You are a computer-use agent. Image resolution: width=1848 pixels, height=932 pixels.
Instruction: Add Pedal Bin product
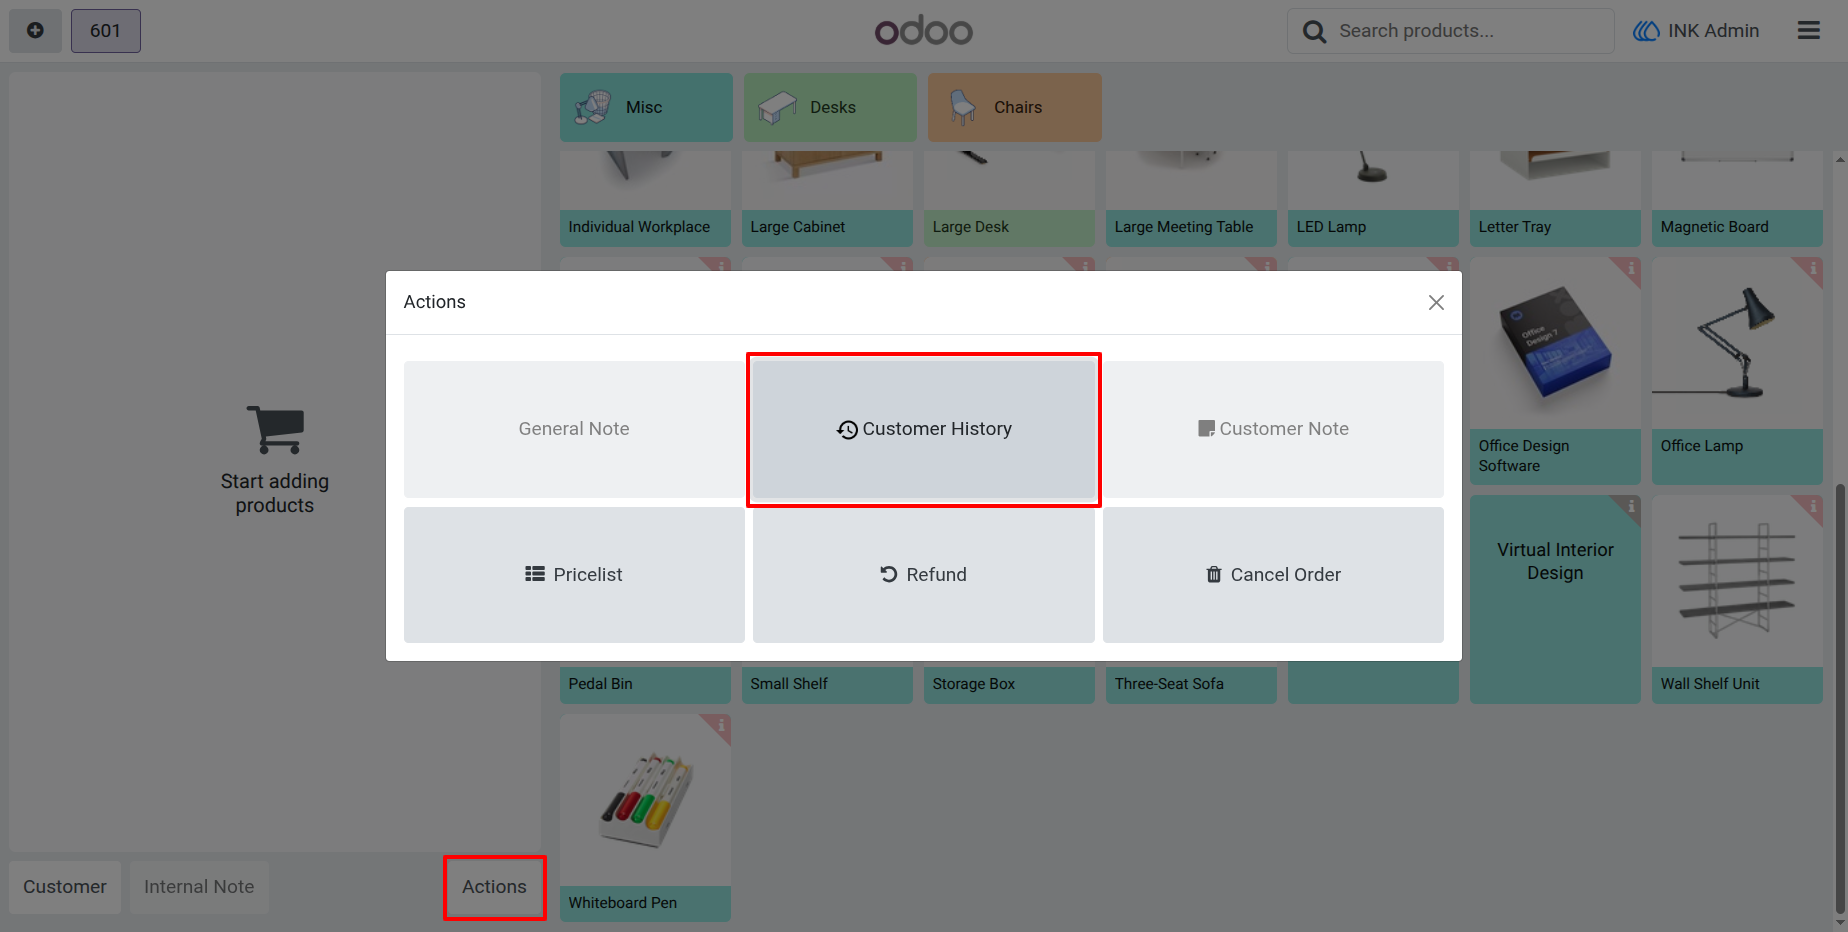tap(645, 684)
